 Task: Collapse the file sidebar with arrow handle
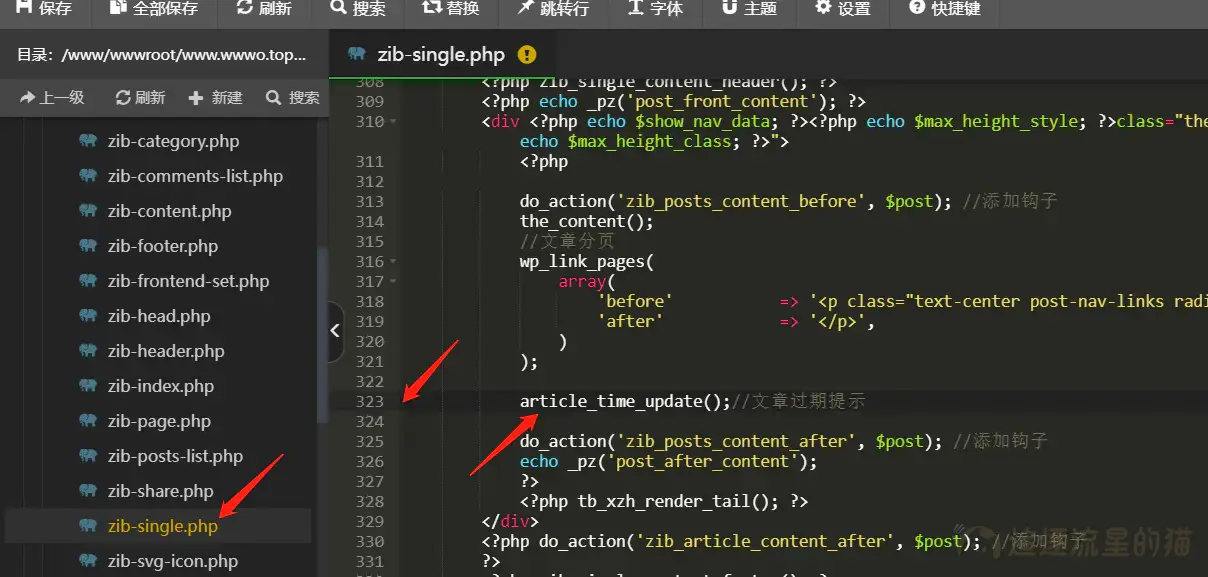tap(335, 330)
